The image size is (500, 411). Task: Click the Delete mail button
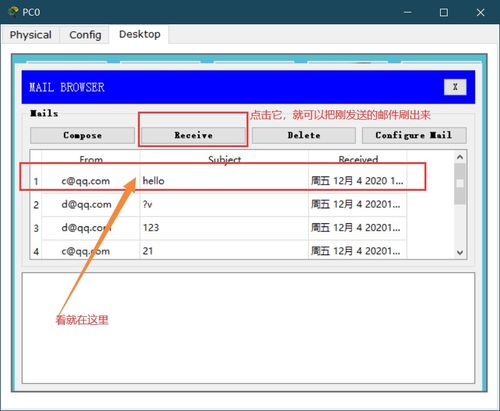point(304,135)
